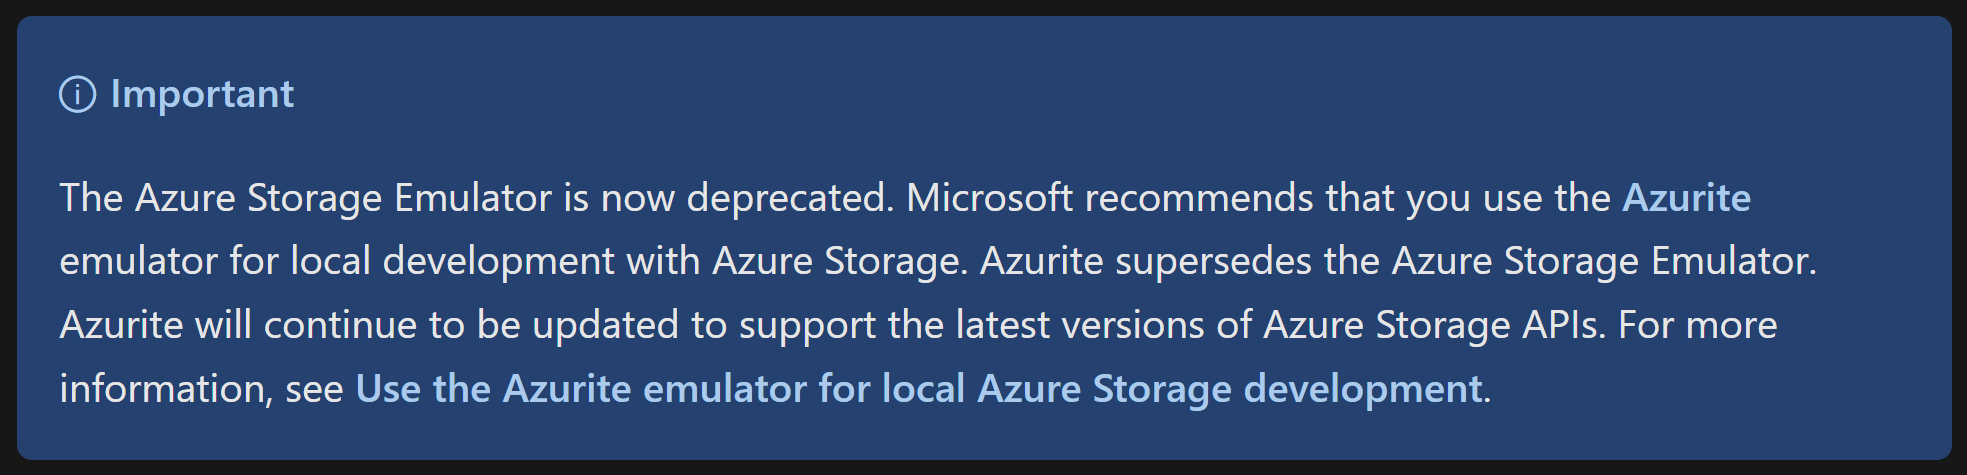Image resolution: width=1967 pixels, height=475 pixels.
Task: Follow the Use the Azurite emulator link
Action: 919,388
